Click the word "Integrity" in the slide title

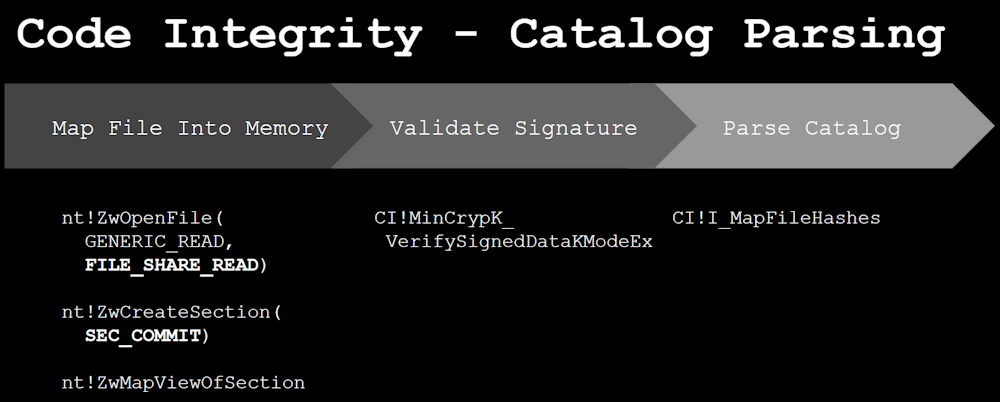pos(292,34)
